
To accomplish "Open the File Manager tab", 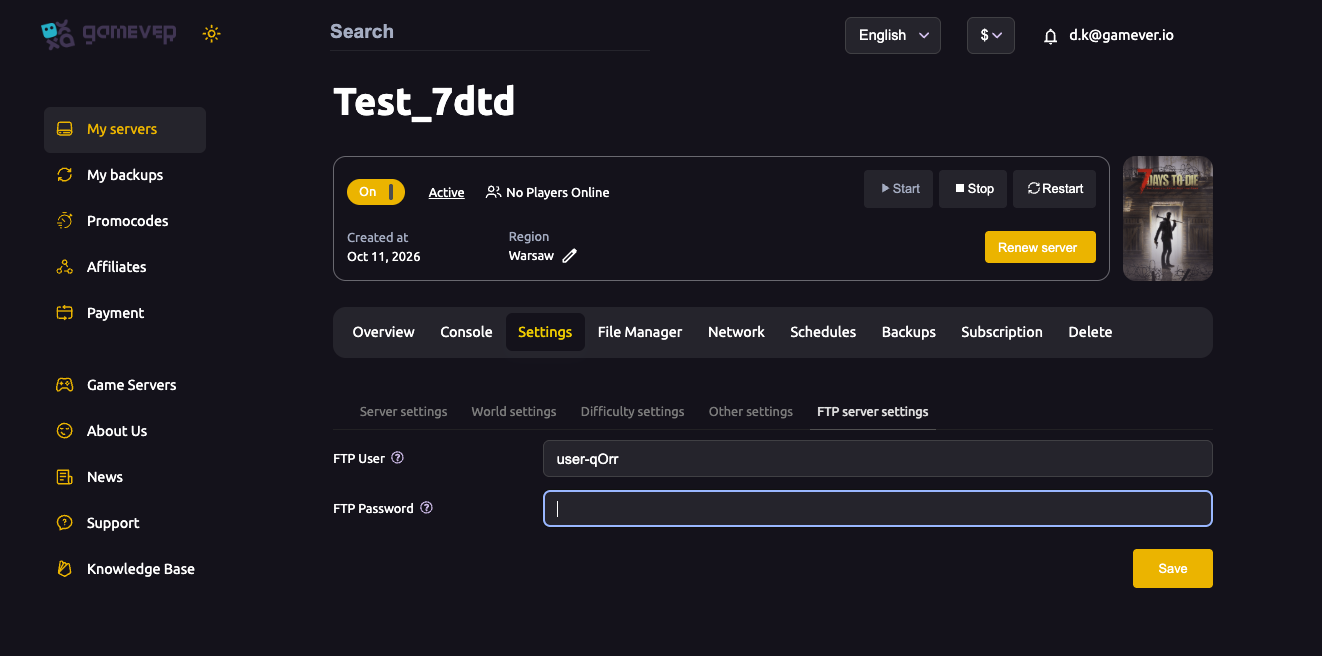I will tap(640, 332).
